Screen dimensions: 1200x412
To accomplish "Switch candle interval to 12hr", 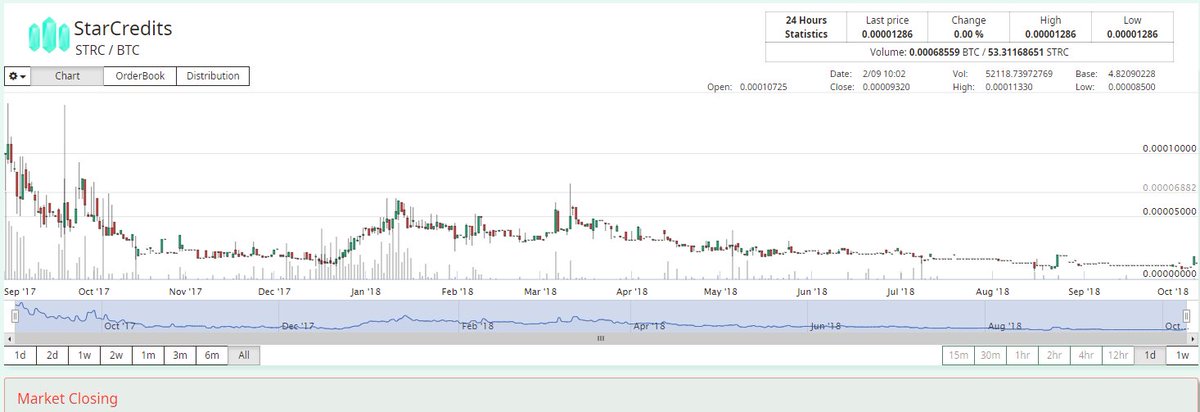I will tap(1118, 355).
